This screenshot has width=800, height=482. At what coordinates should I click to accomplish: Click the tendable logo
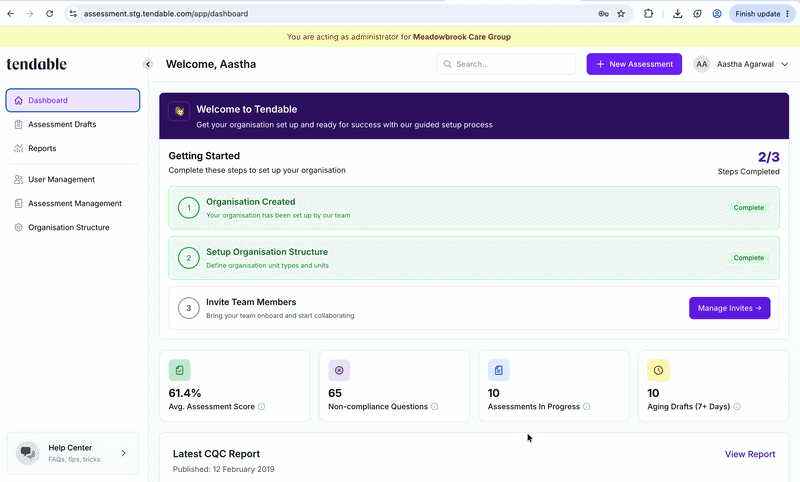37,64
